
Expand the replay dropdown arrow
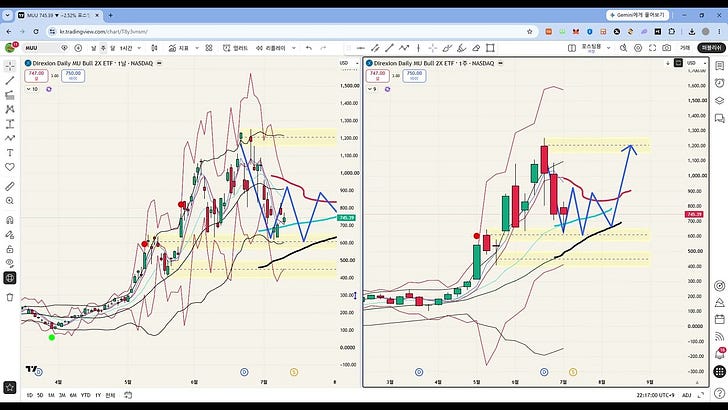point(293,48)
